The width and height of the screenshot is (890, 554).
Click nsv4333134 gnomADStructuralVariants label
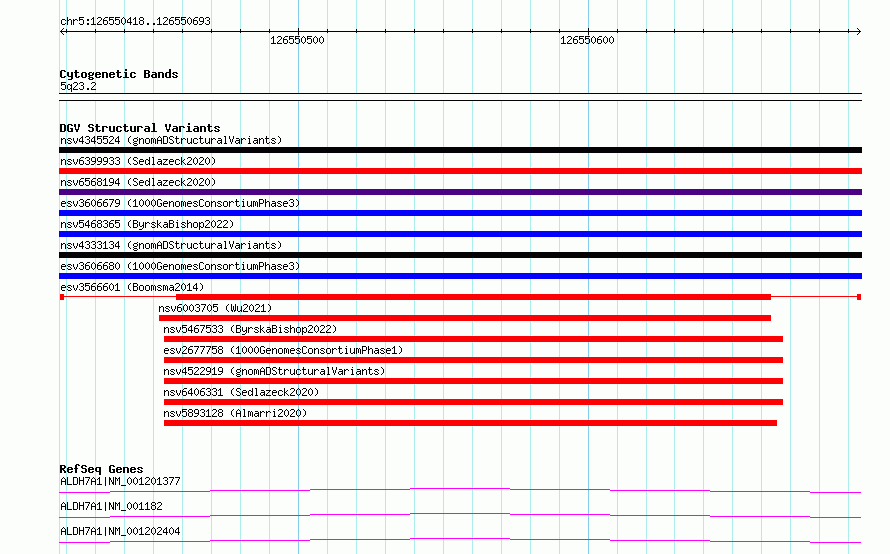[171, 245]
